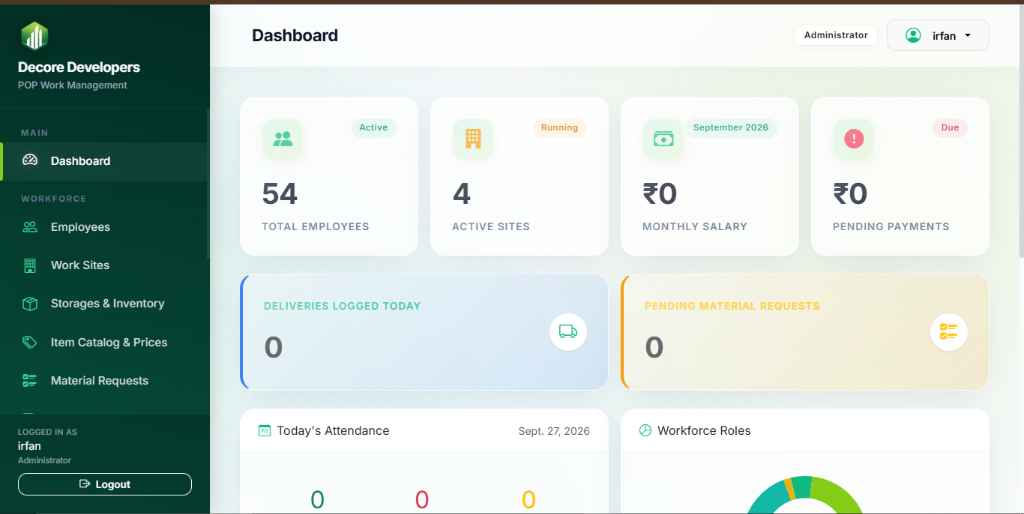Viewport: 1024px width, 514px height.
Task: Click the ₹0 monthly salary value
Action: tap(660, 194)
